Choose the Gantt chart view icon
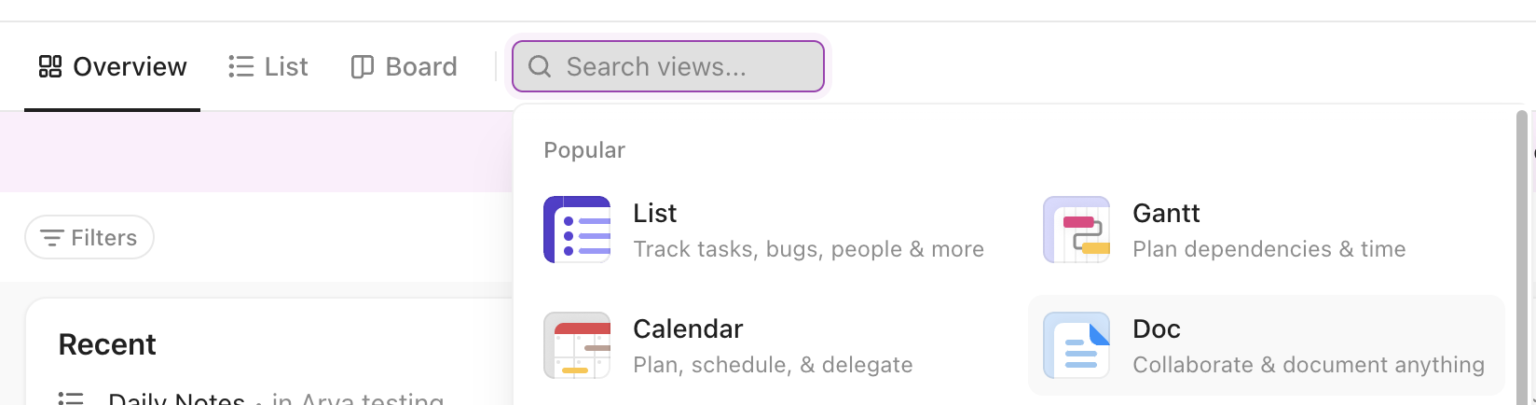 point(1076,230)
